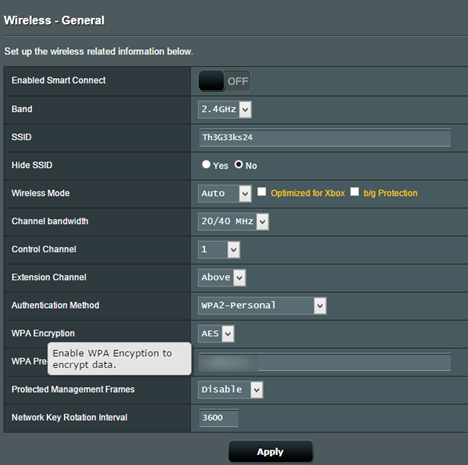Screen dimensions: 468x465
Task: Select No for Hide SSID
Action: (238, 164)
